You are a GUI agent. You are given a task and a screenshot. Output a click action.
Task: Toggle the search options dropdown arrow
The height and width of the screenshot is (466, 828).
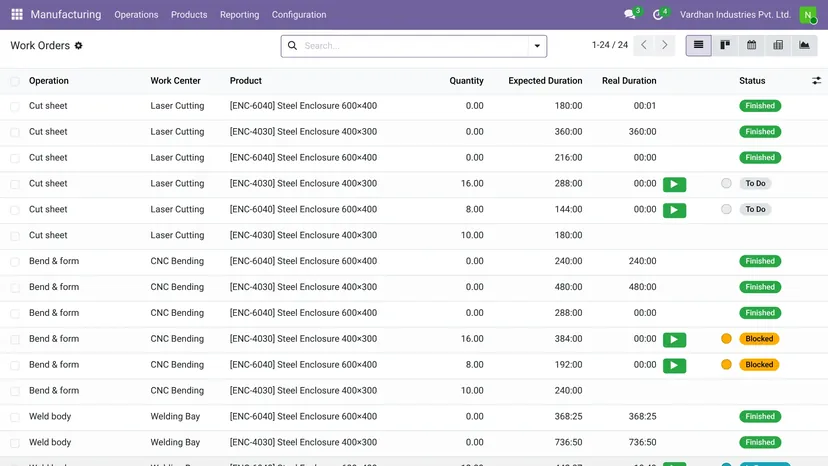pos(537,46)
